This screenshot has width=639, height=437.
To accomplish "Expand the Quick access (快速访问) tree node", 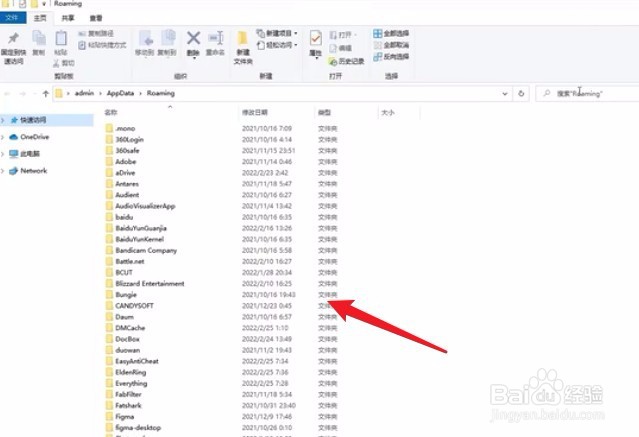I will [x=3, y=120].
